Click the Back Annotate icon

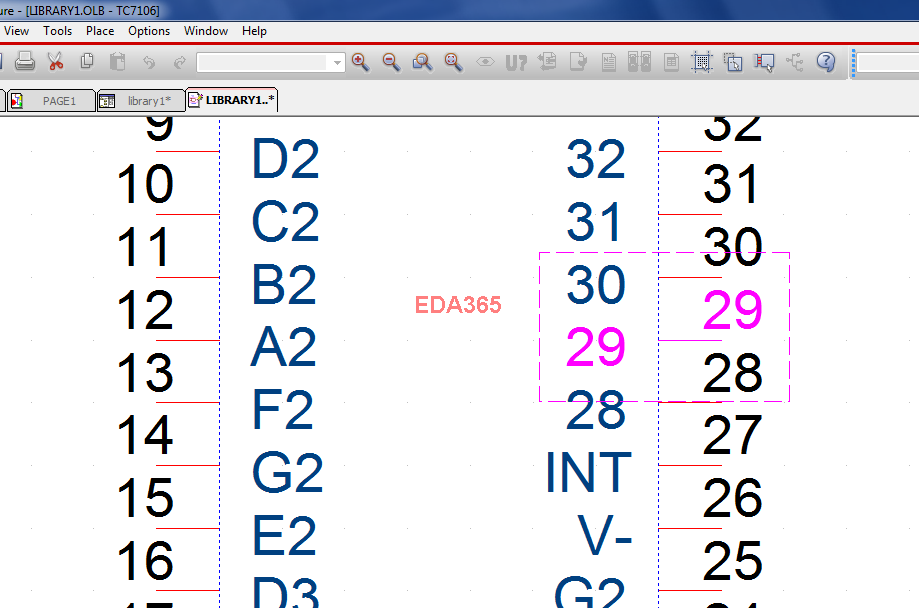pyautogui.click(x=547, y=61)
